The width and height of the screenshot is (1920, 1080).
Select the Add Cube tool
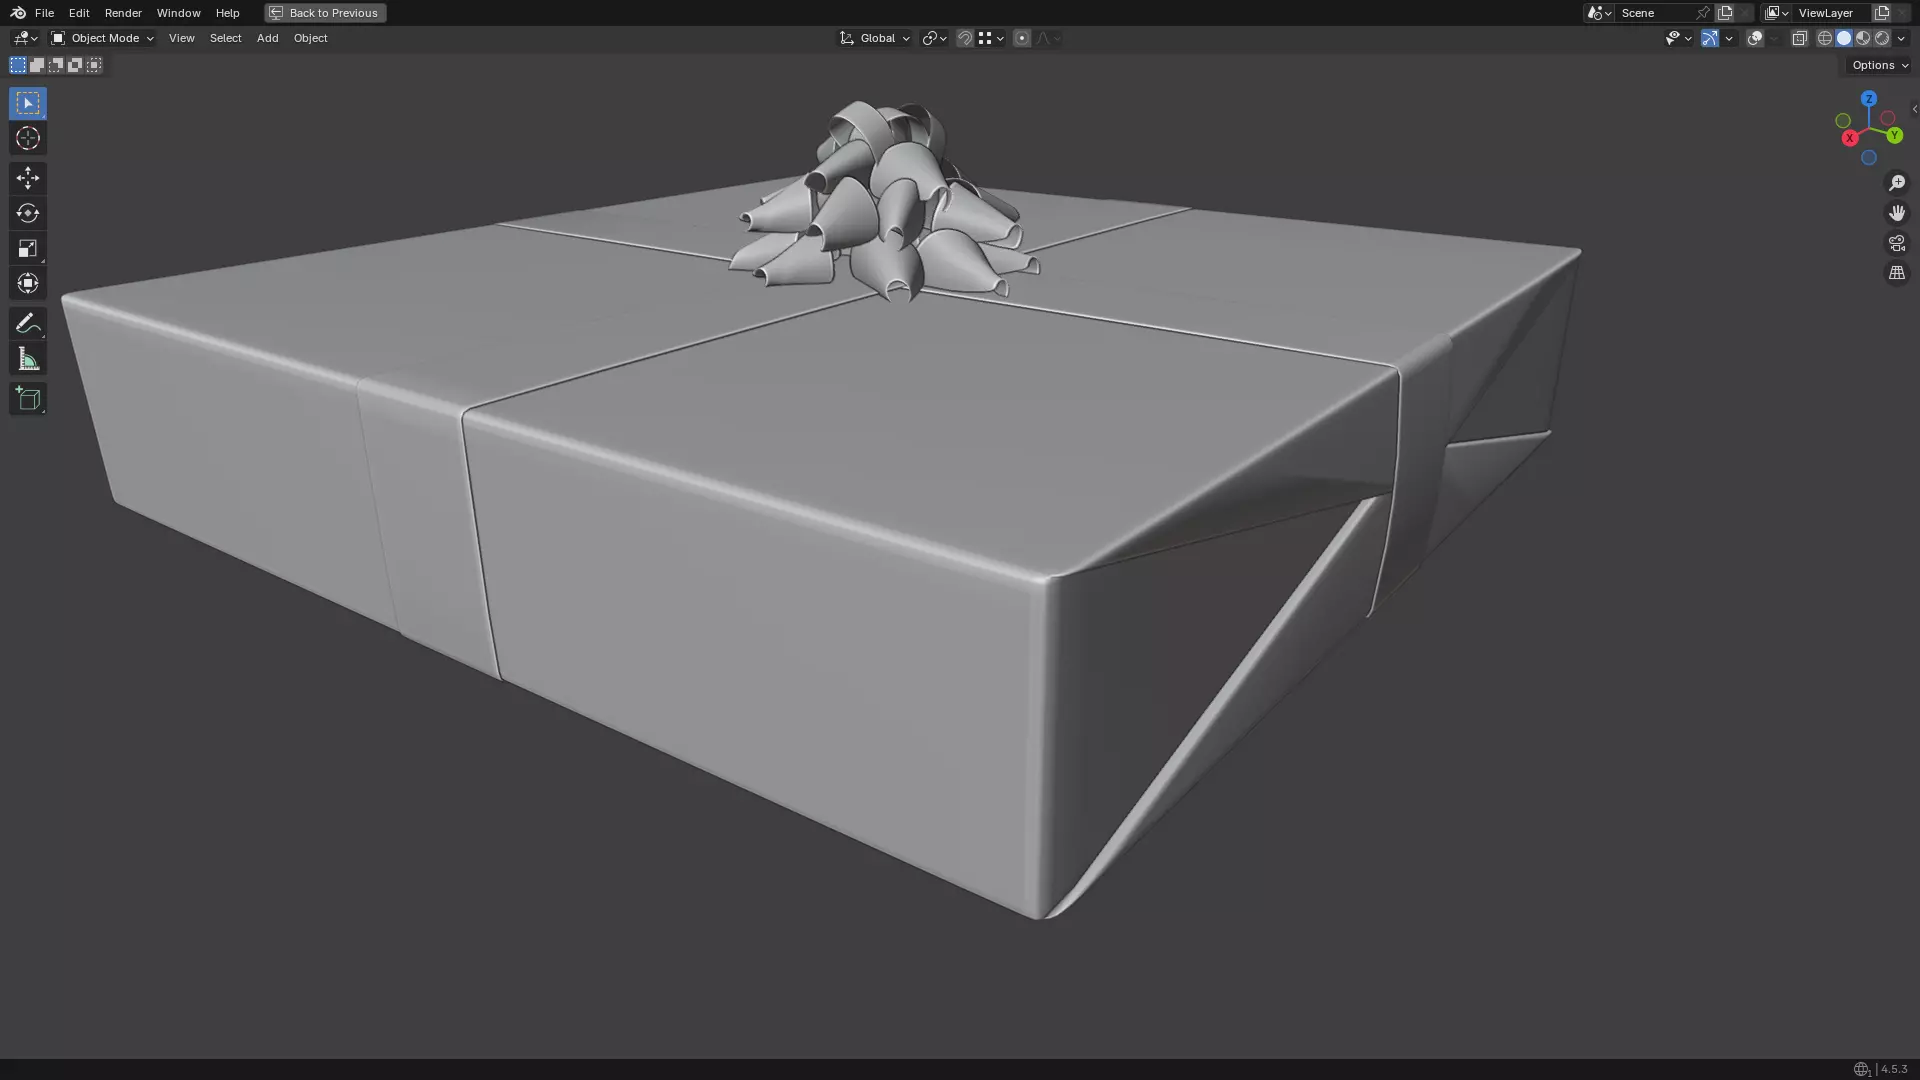click(28, 399)
